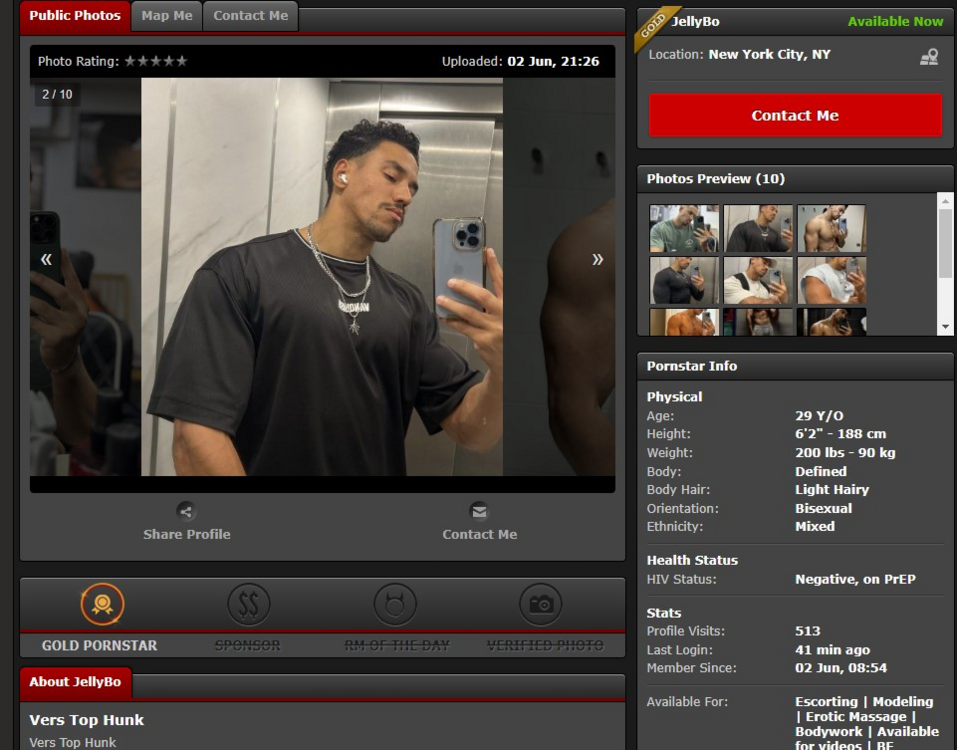Viewport: 957px width, 750px height.
Task: Click the map location icon beside New York City
Action: click(x=929, y=57)
